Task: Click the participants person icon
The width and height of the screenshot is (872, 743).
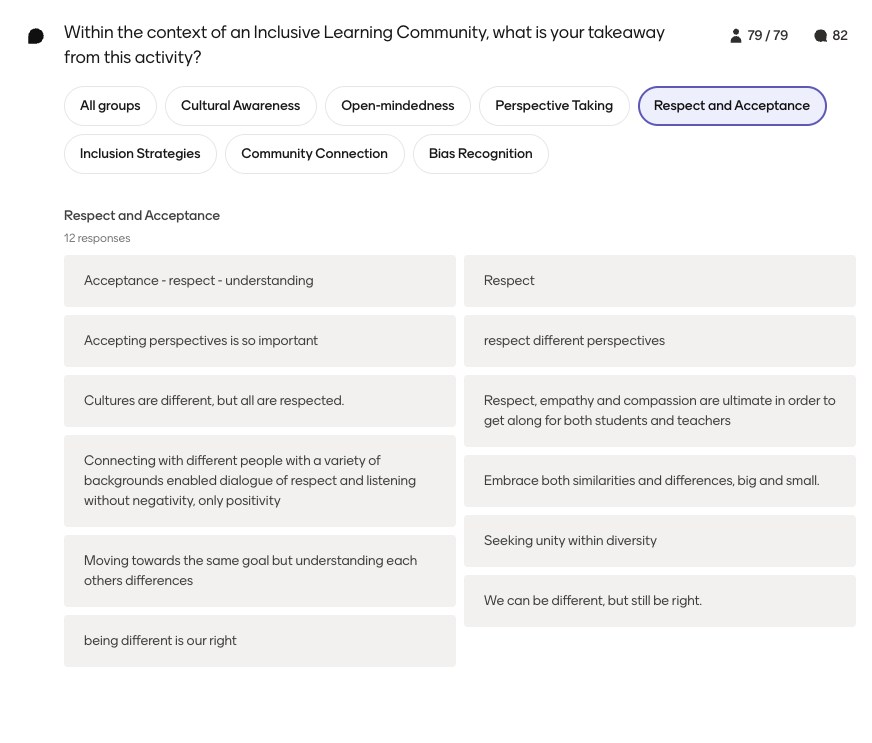Action: pos(735,36)
